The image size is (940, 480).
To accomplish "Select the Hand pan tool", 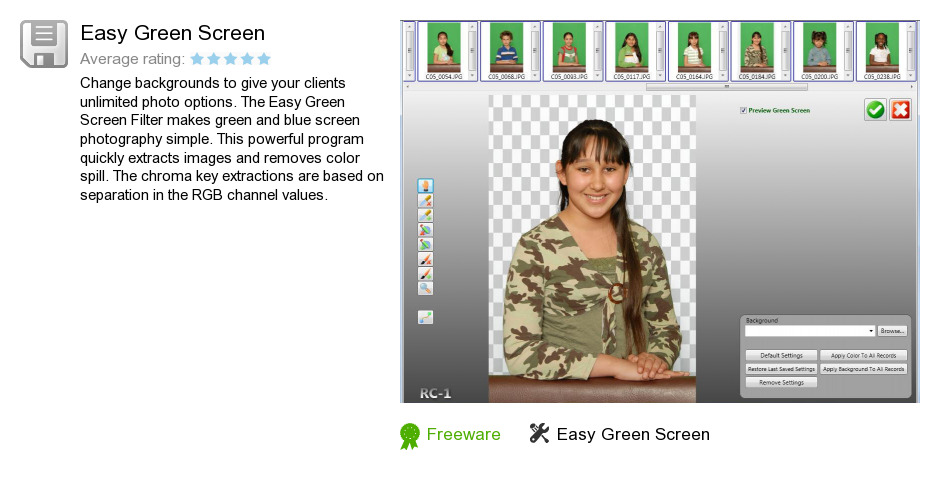I will pos(425,186).
